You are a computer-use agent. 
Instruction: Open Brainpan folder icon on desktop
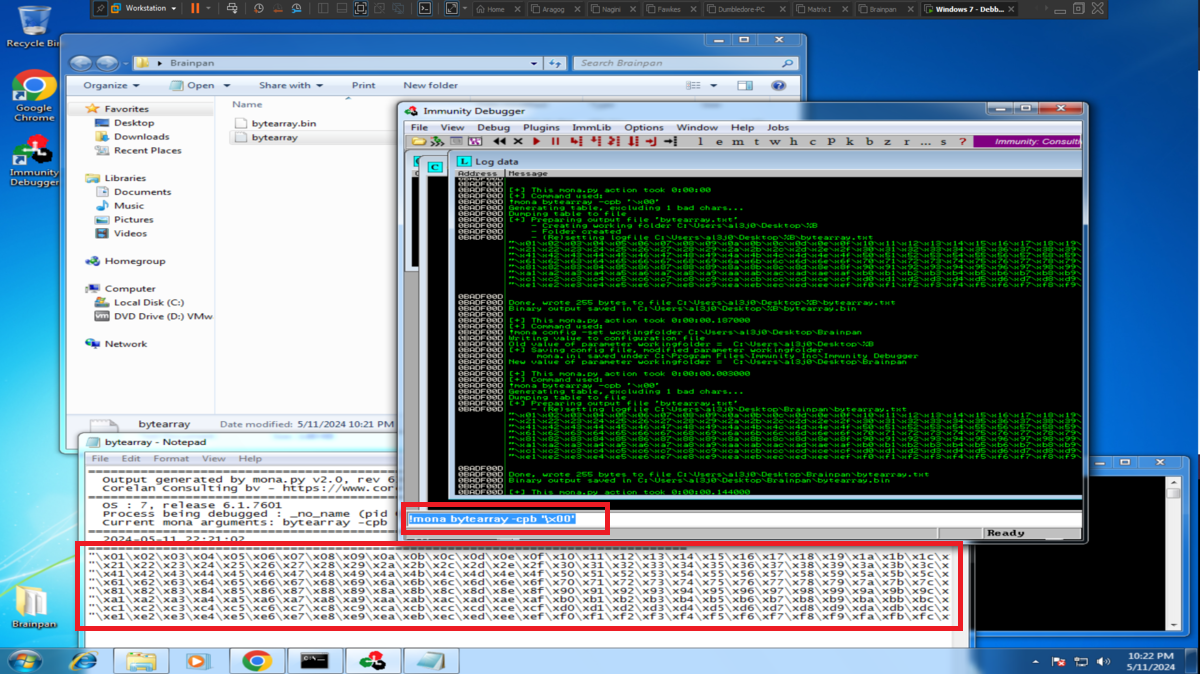pyautogui.click(x=33, y=606)
